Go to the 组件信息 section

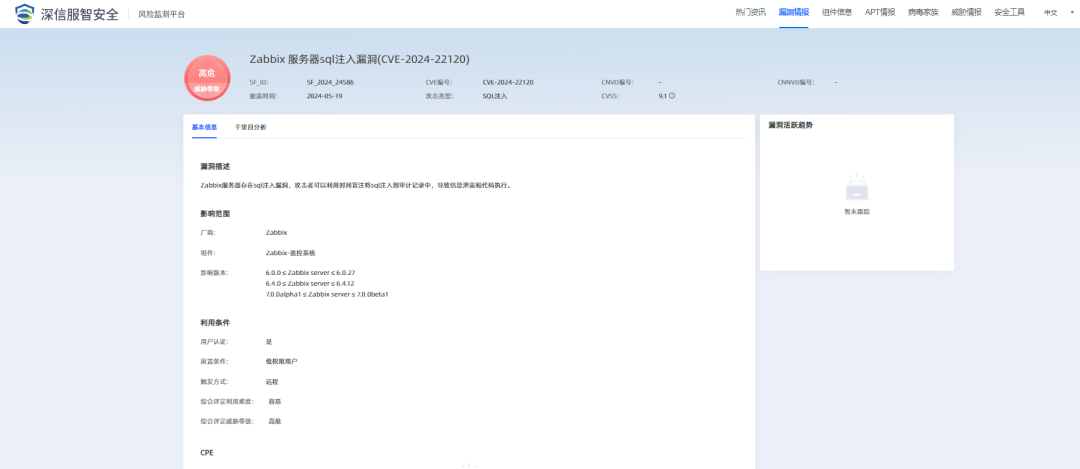(x=837, y=12)
